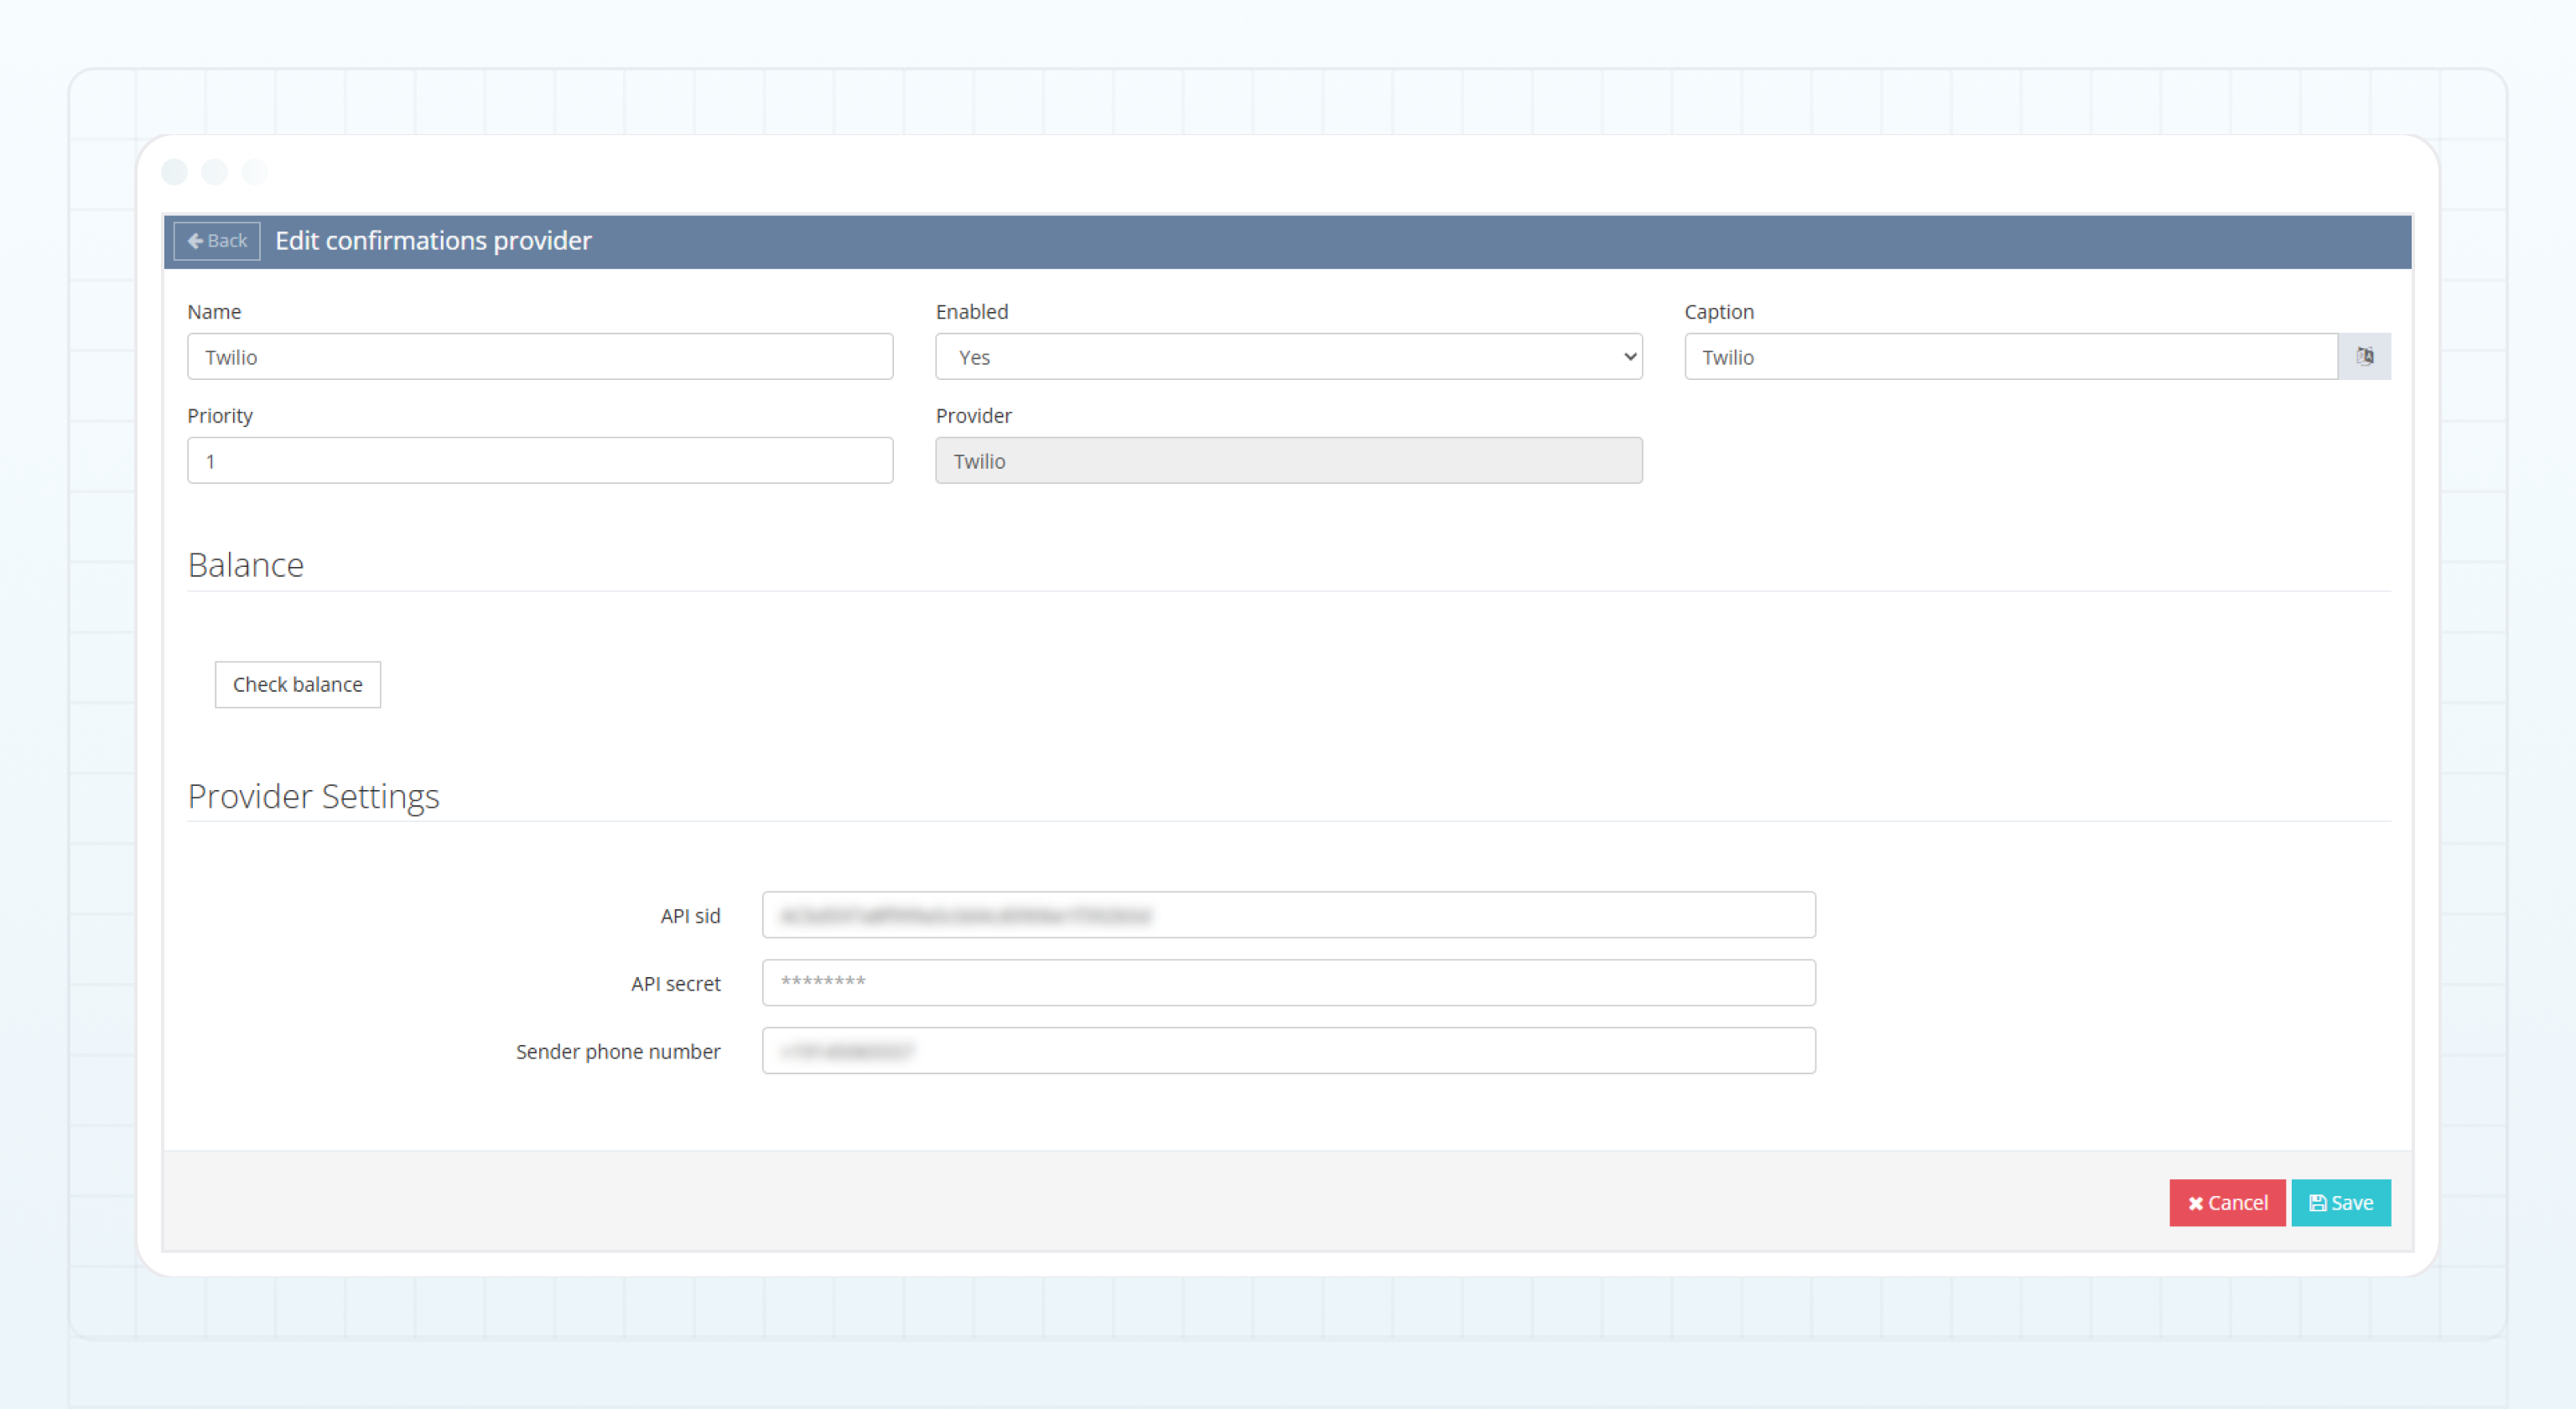The image size is (2576, 1409).
Task: Click the X icon on the Cancel button
Action: click(2196, 1202)
